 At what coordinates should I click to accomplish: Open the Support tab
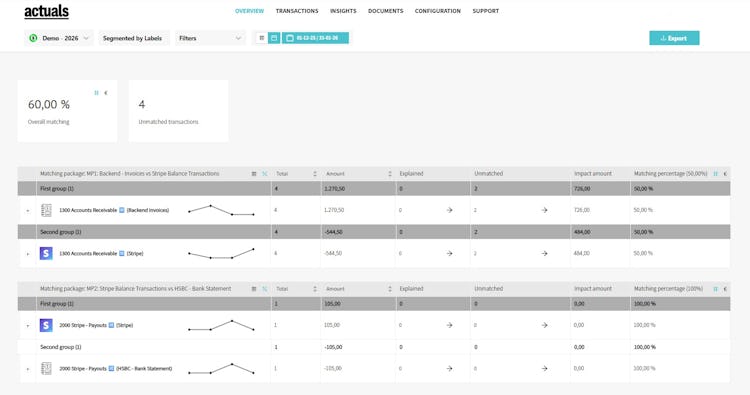tap(485, 11)
